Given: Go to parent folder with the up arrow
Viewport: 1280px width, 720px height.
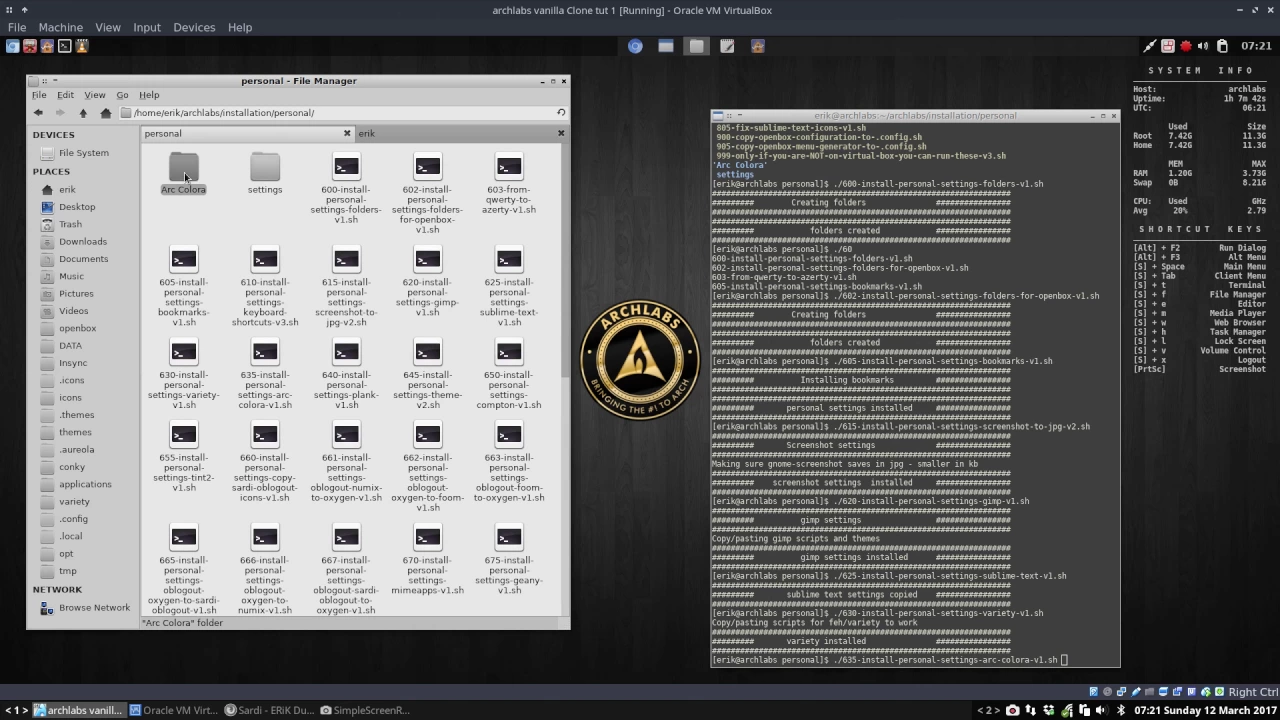Looking at the screenshot, I should click(83, 113).
